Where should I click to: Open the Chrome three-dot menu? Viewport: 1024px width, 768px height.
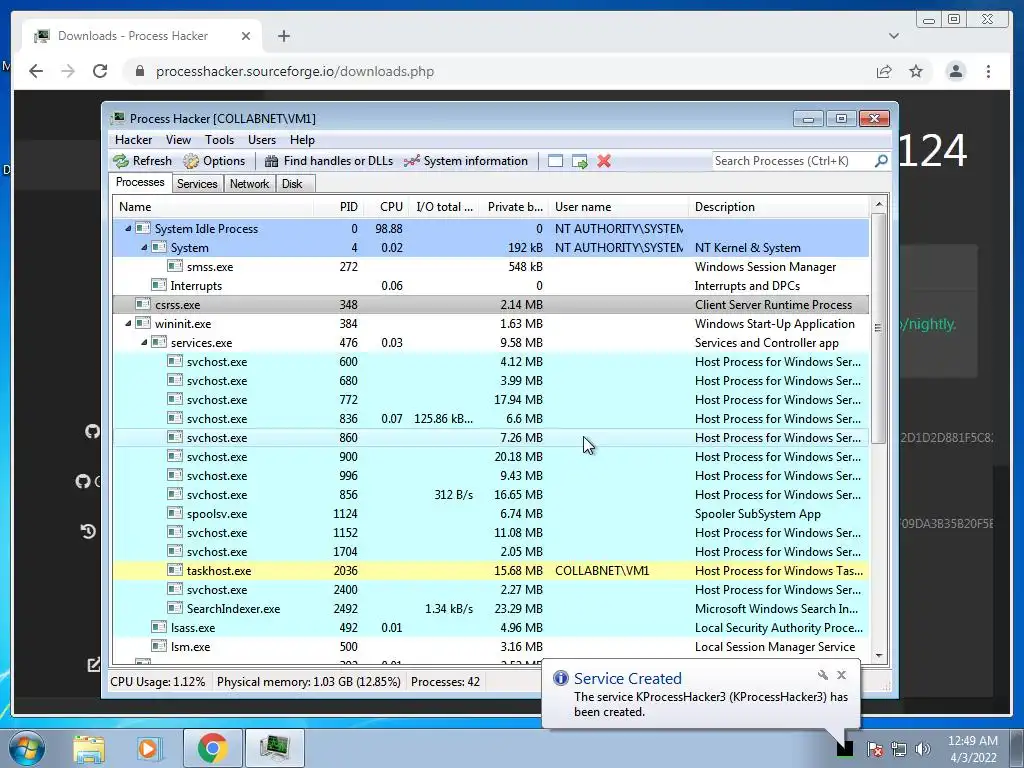[988, 71]
